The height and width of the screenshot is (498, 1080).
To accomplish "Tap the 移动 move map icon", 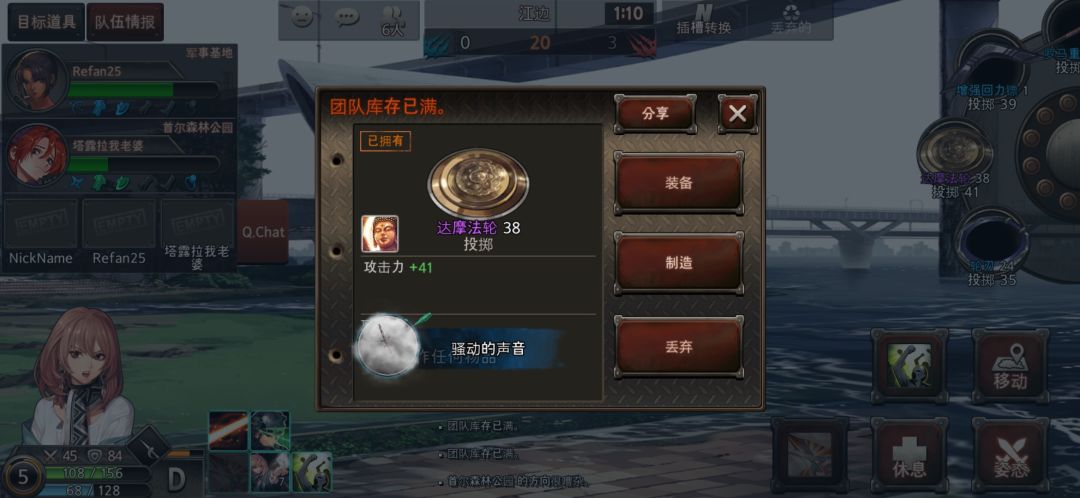I will (x=1010, y=366).
